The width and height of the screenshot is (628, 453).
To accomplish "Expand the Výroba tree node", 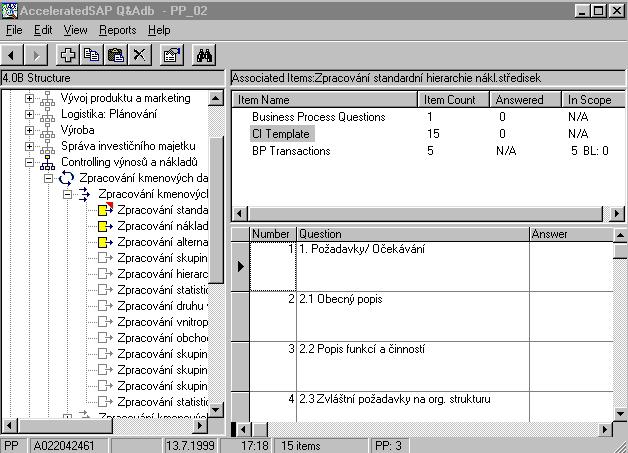I will point(29,130).
